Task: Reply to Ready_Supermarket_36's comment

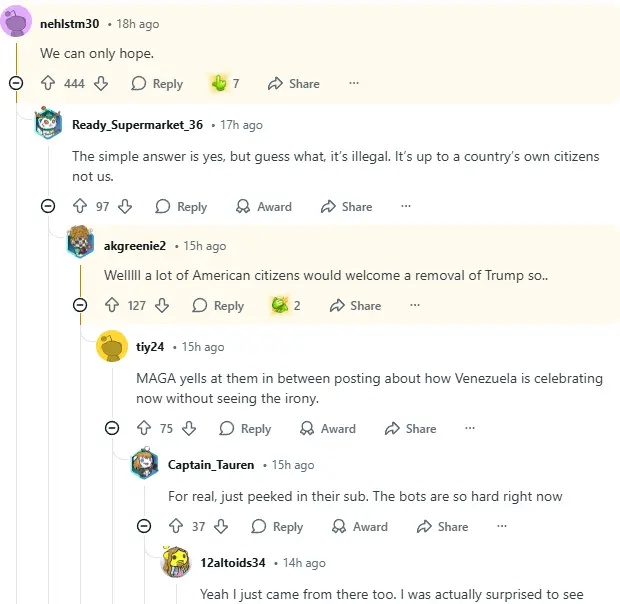Action: (181, 207)
